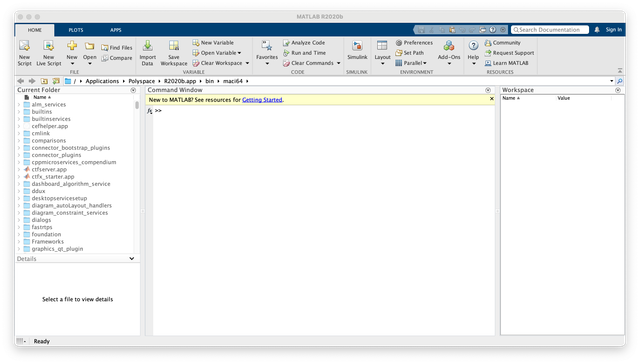640x364 pixels.
Task: Click Run and Time
Action: coord(304,53)
